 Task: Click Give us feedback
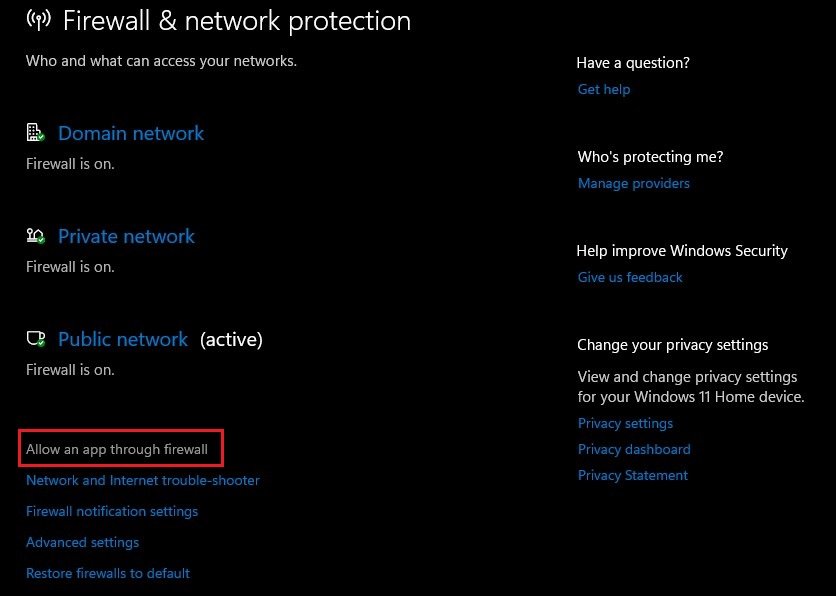(630, 277)
